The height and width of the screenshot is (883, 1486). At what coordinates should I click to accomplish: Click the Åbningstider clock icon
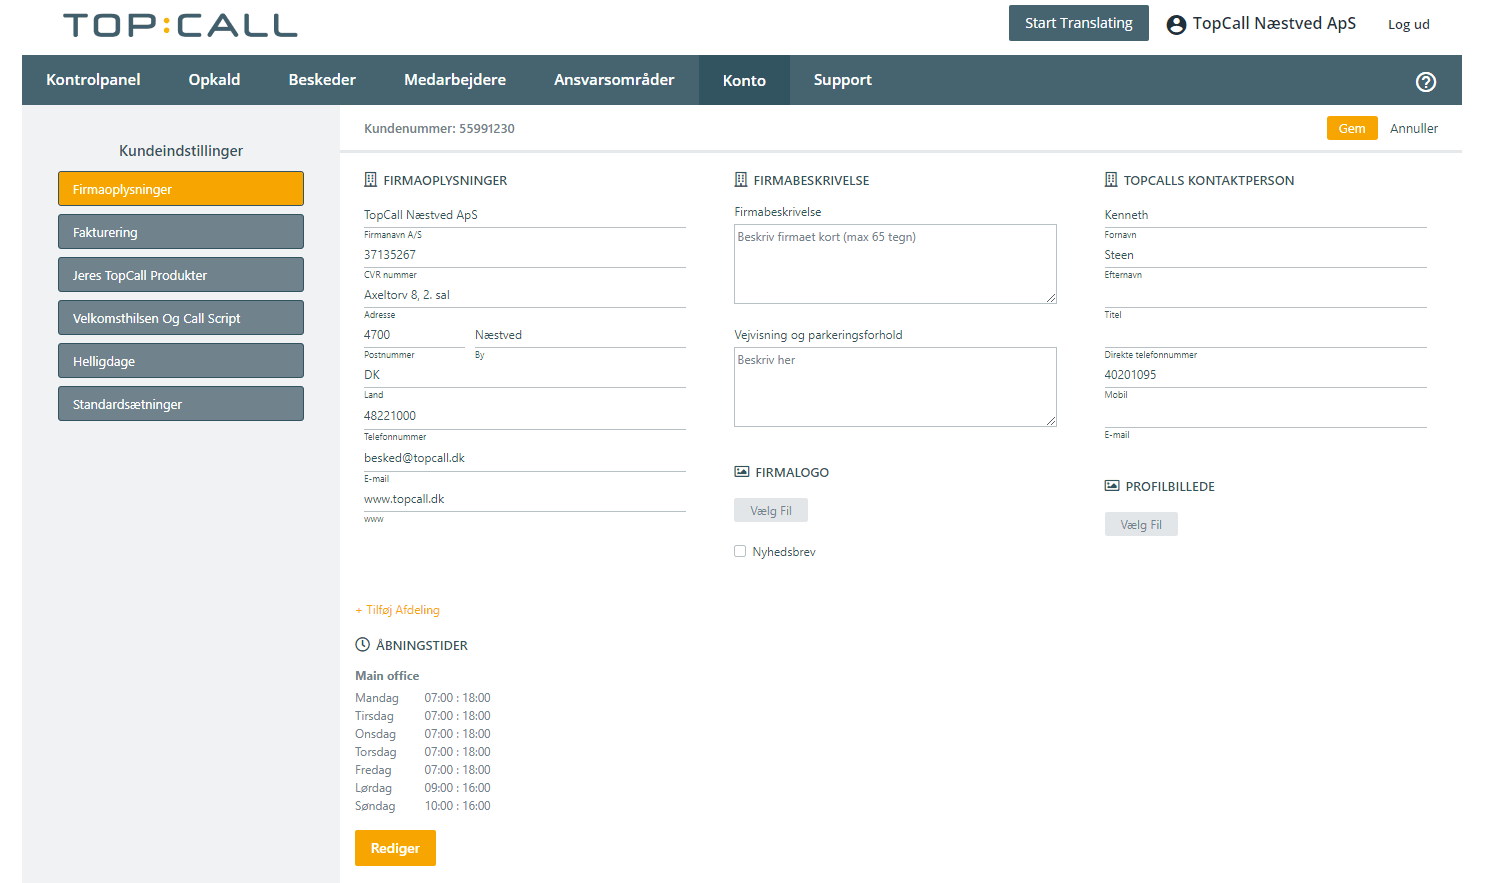pos(363,645)
